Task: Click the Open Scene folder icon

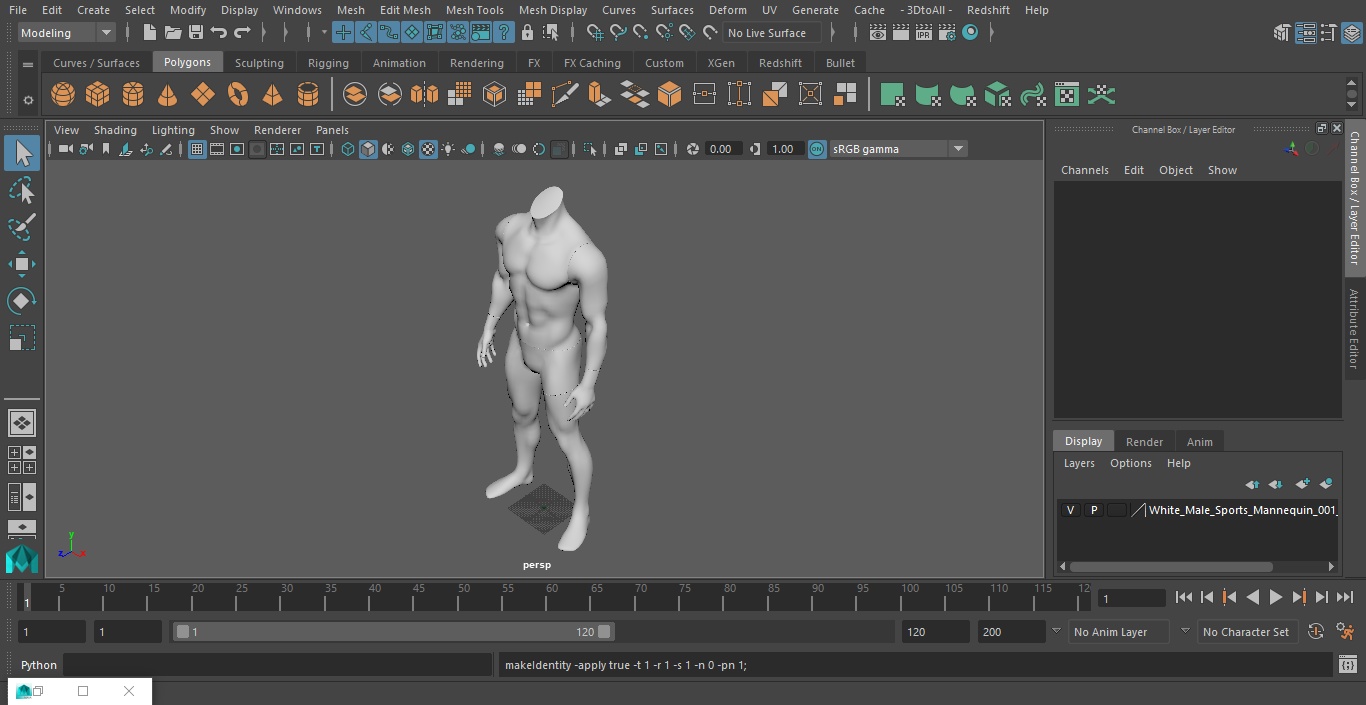Action: (x=173, y=33)
